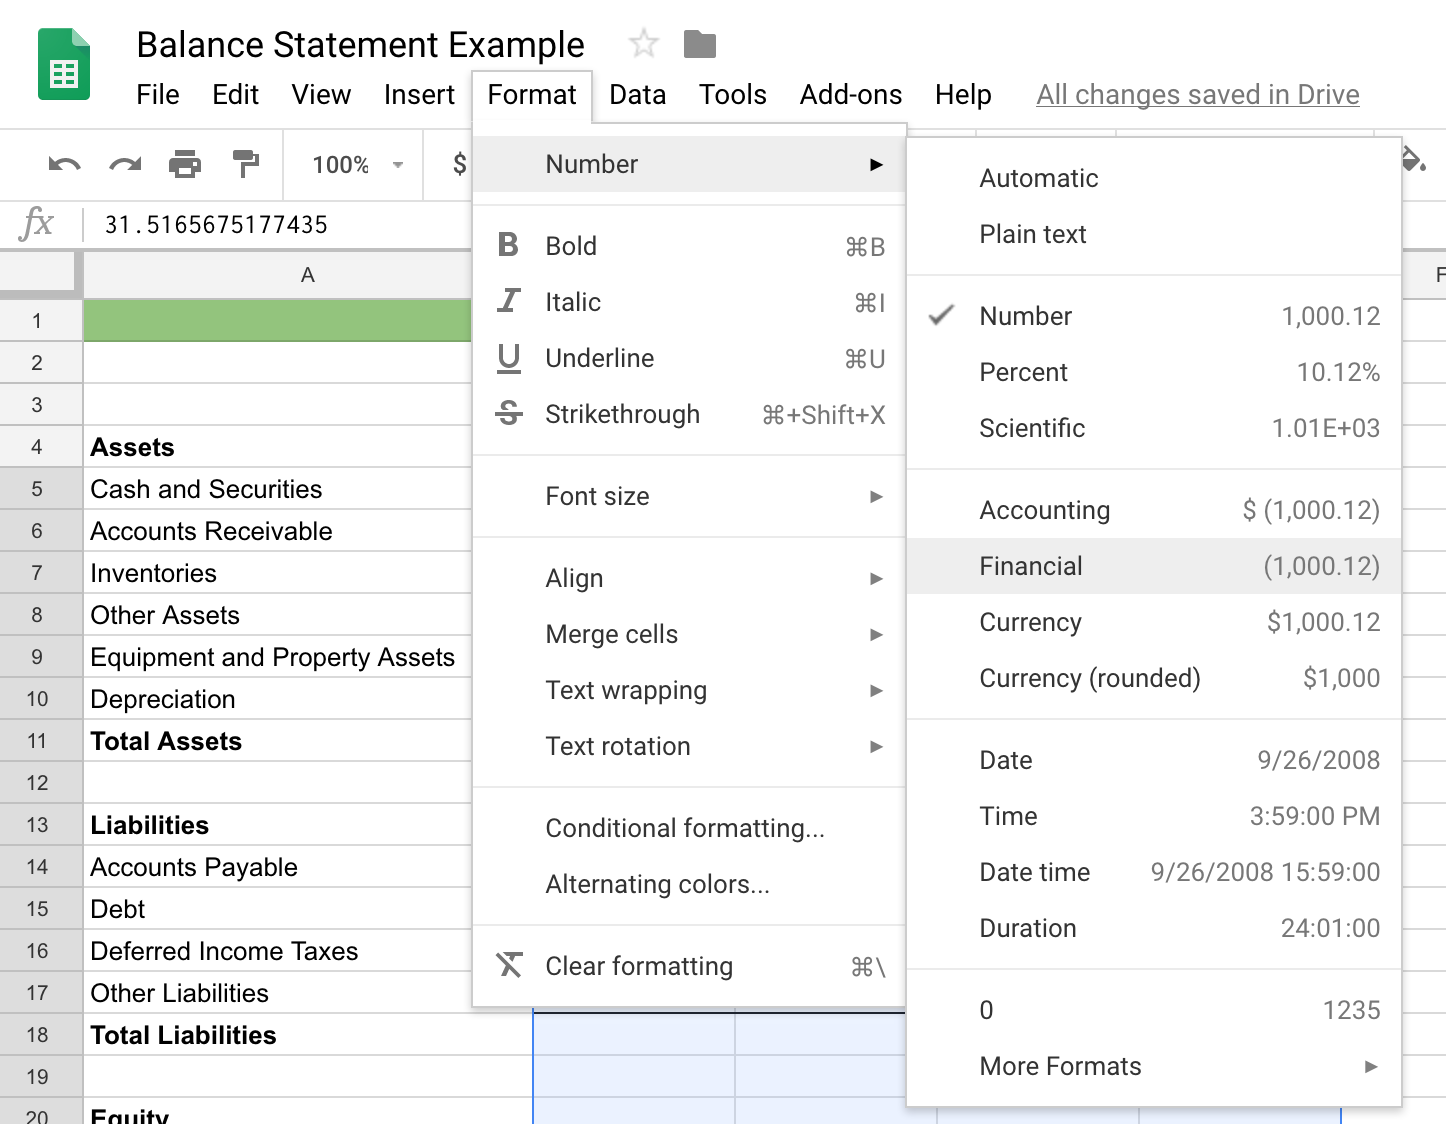Image resolution: width=1446 pixels, height=1124 pixels.
Task: Click the Print toolbar icon
Action: [x=185, y=164]
